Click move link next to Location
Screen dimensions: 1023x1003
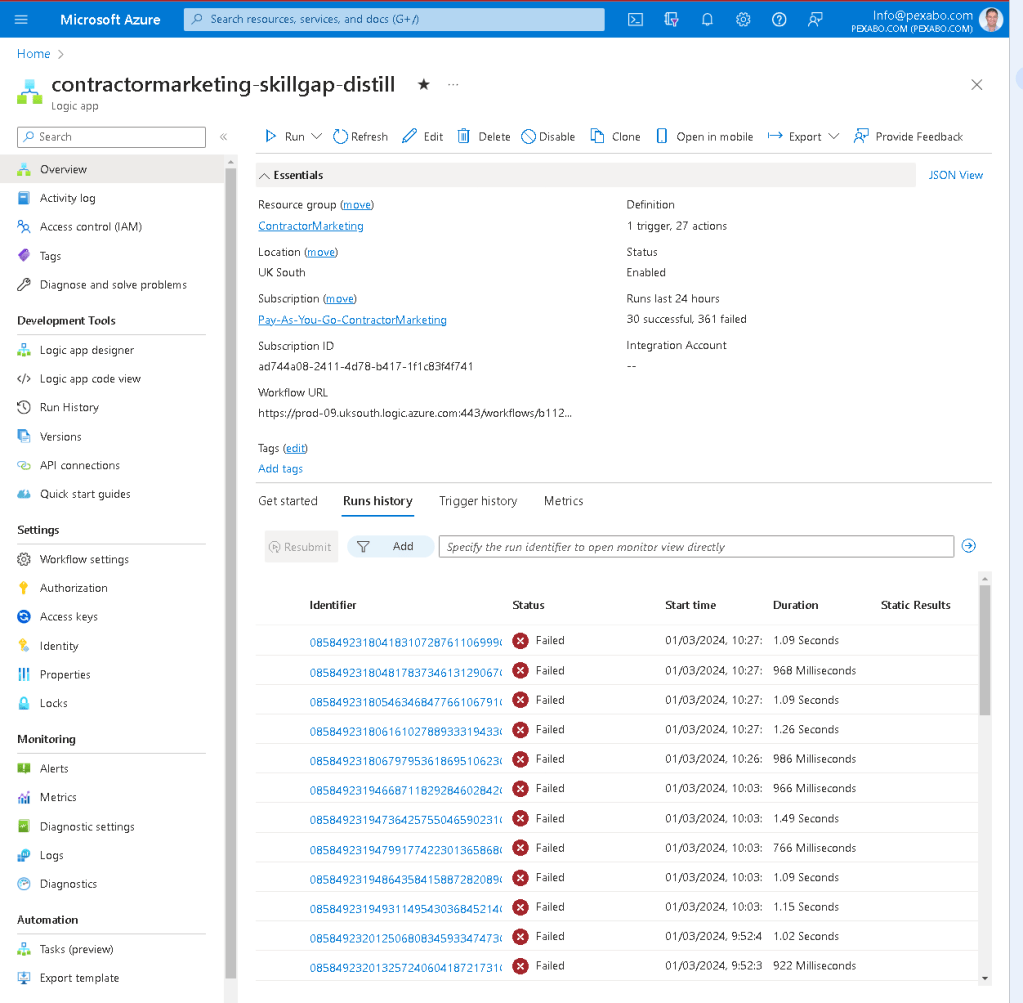click(321, 252)
